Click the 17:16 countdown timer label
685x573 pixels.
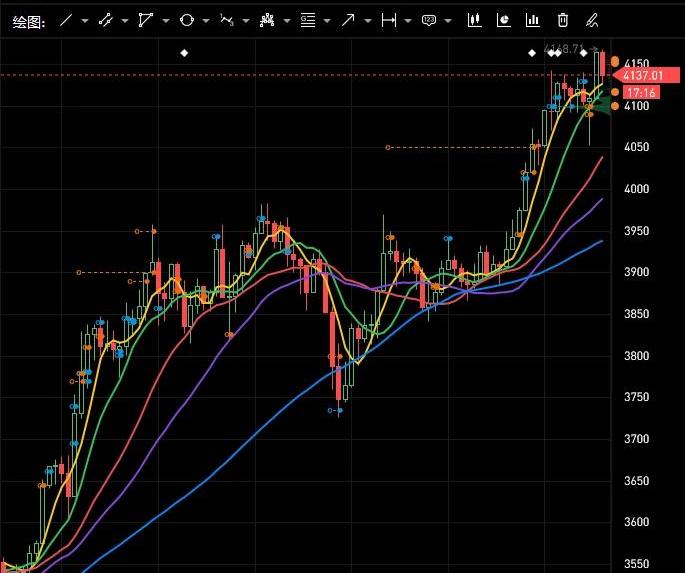pos(640,92)
